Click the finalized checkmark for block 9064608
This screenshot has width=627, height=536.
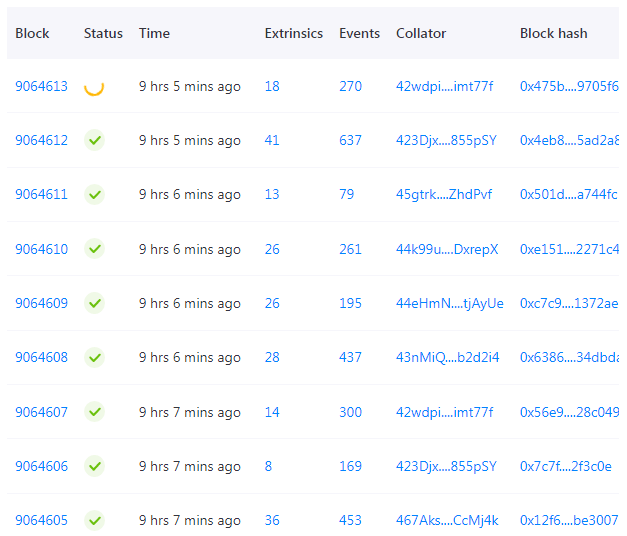click(x=94, y=357)
